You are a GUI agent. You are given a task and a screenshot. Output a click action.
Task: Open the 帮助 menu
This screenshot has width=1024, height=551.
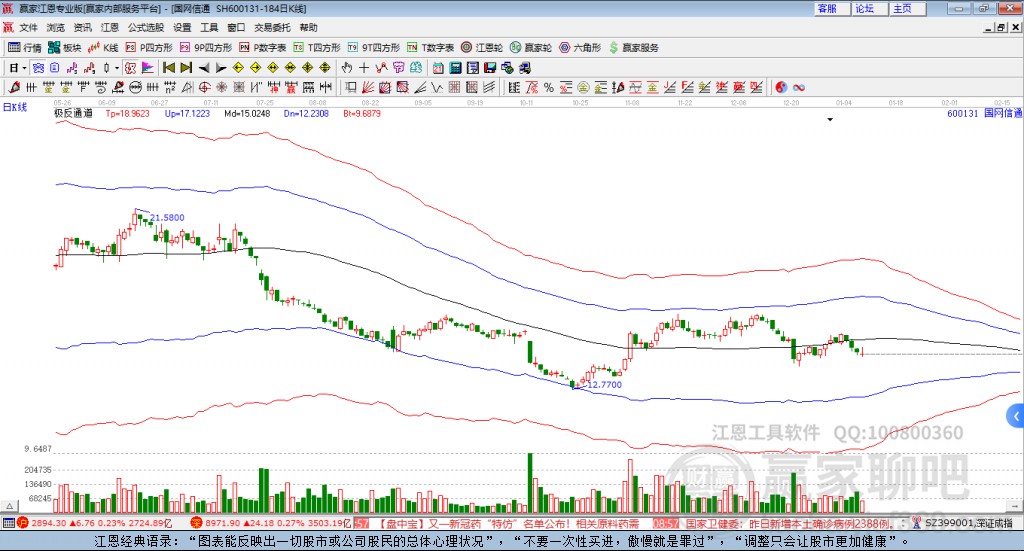click(x=308, y=27)
